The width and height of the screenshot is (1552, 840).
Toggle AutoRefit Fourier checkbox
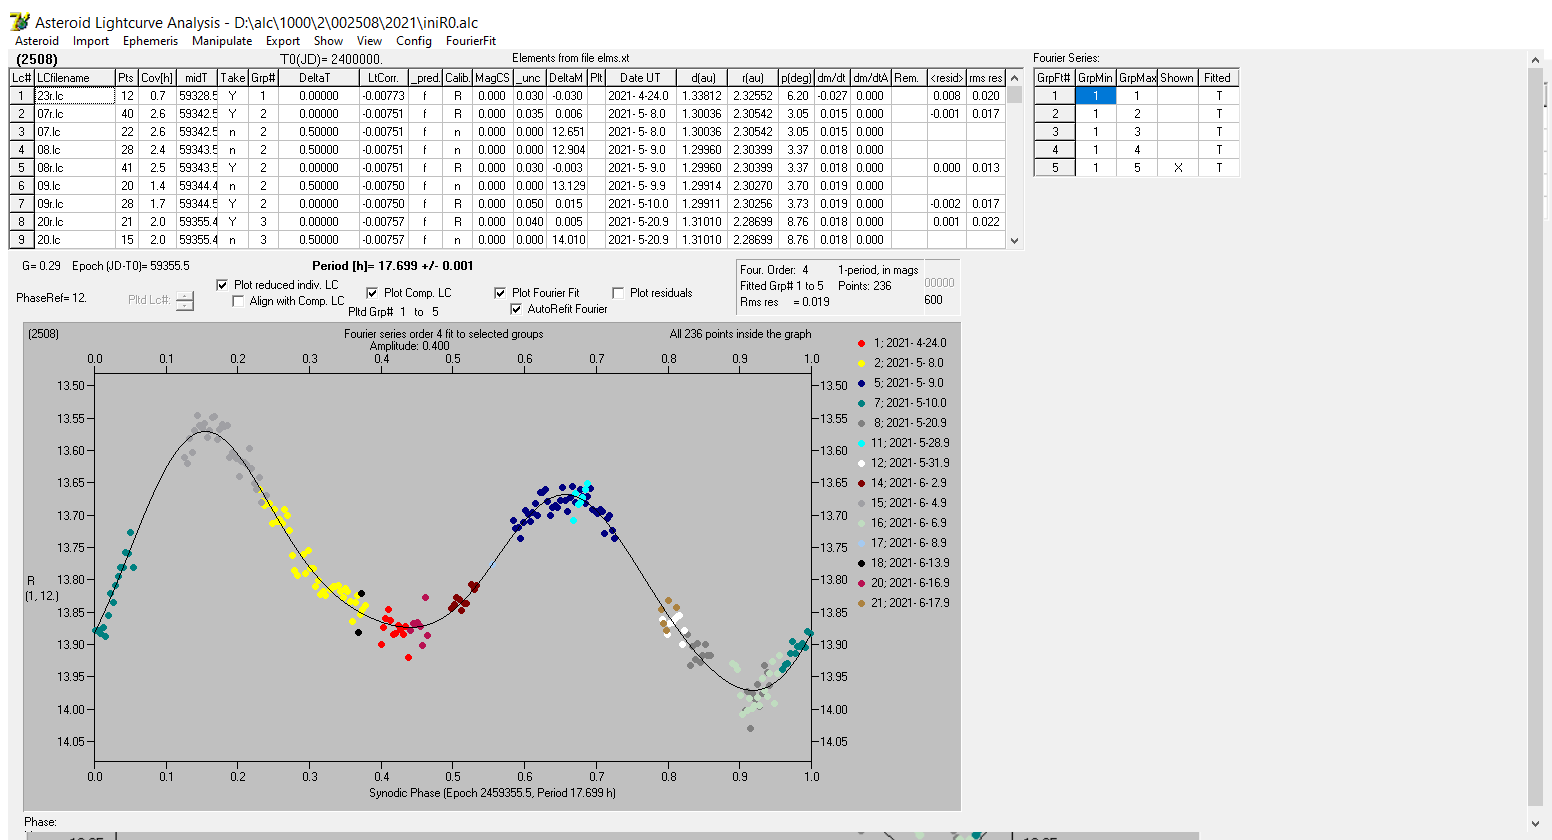pos(516,309)
